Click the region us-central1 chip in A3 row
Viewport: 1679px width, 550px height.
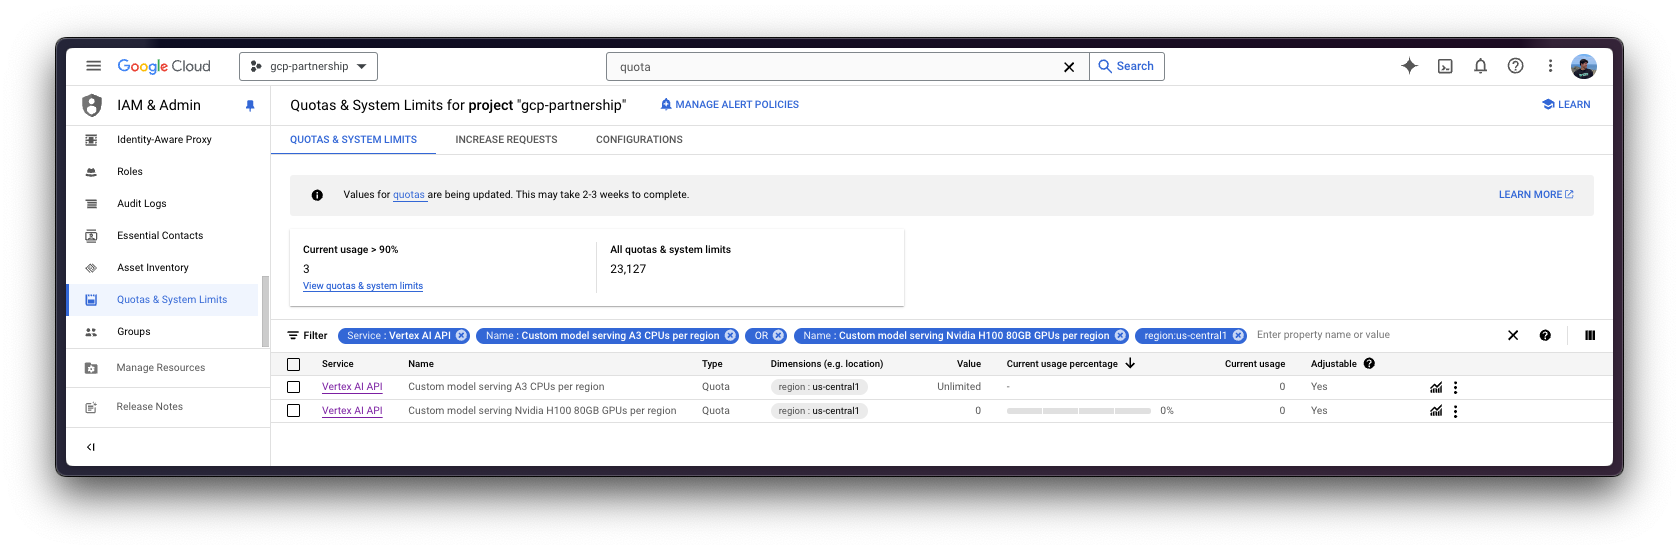(x=819, y=387)
